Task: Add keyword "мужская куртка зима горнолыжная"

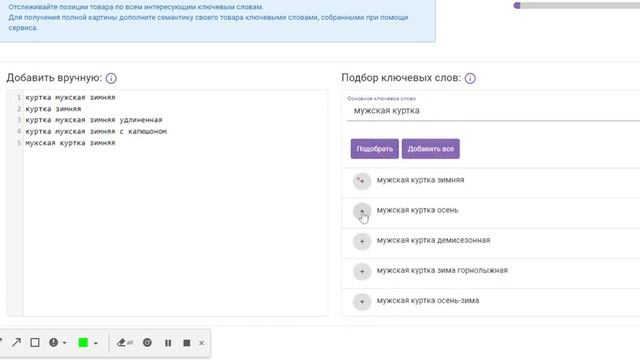Action: click(x=362, y=271)
